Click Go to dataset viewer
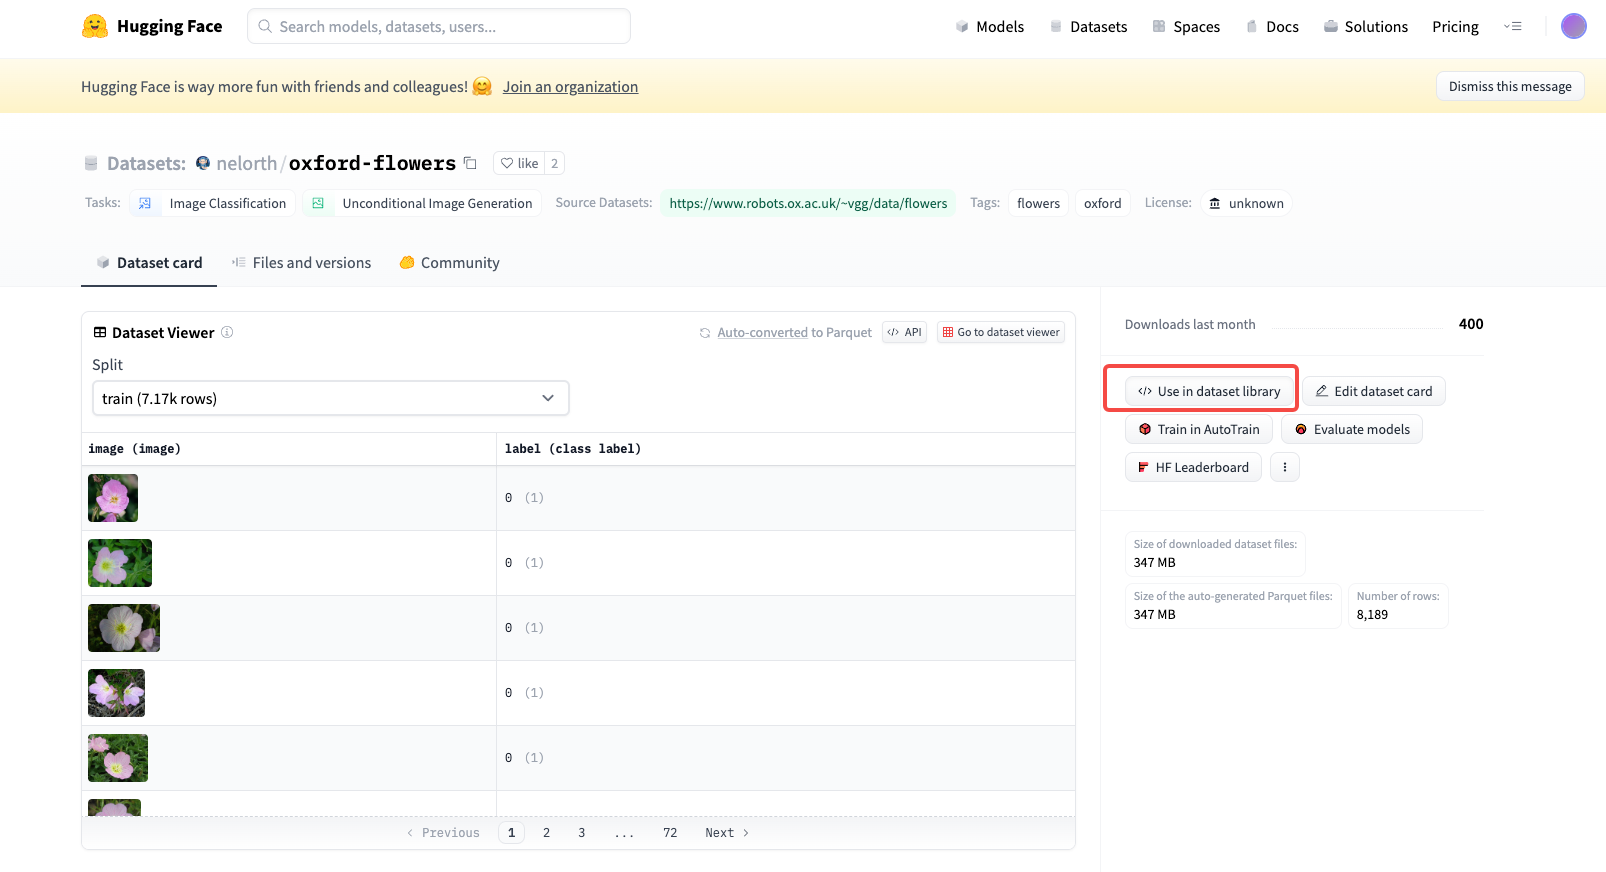 [x=1000, y=332]
